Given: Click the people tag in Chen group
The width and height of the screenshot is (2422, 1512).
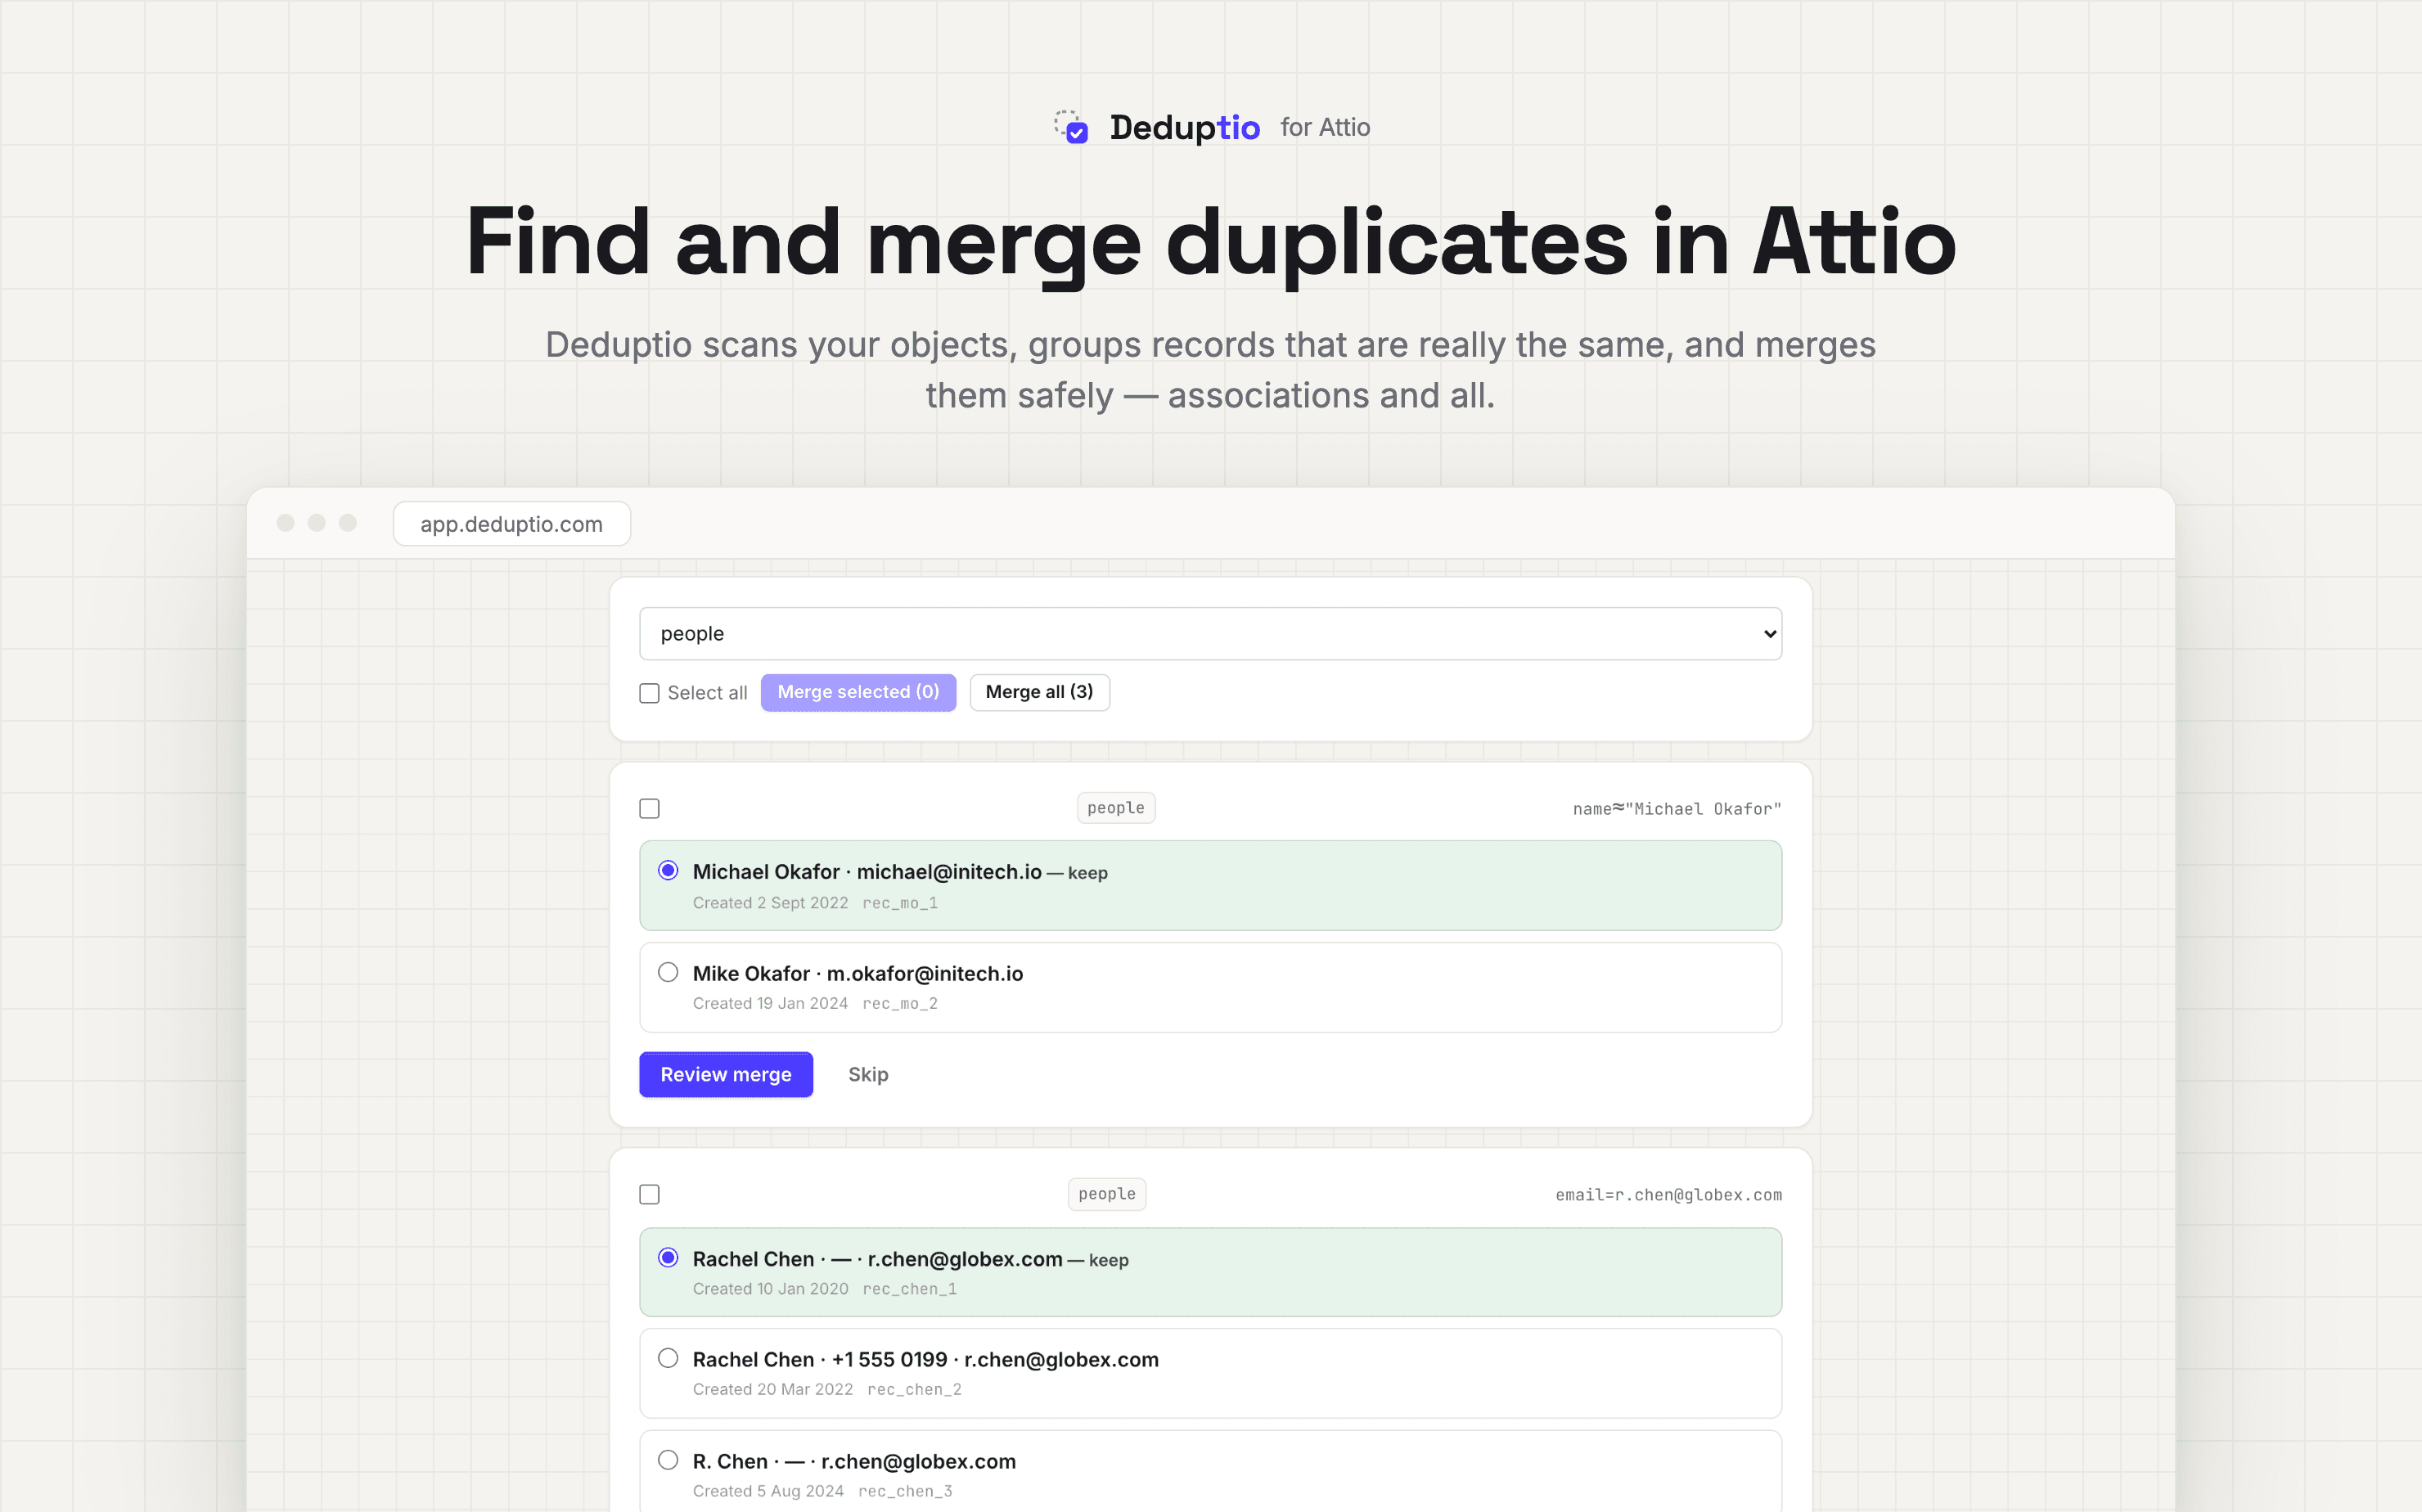Looking at the screenshot, I should point(1107,1194).
